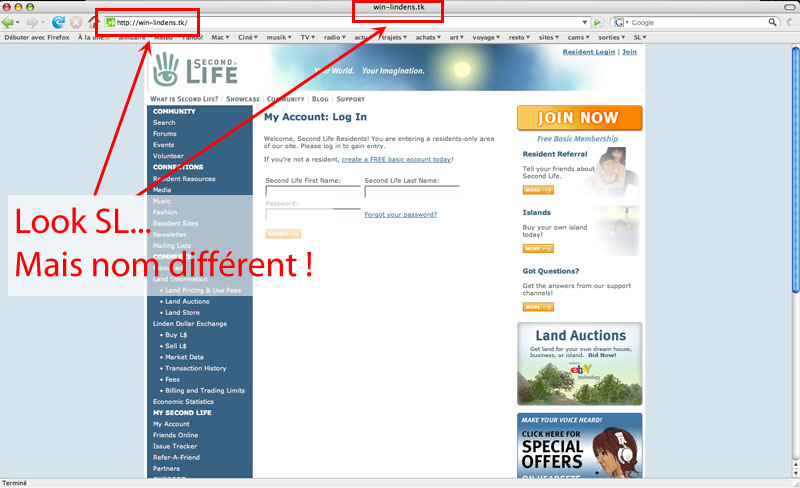Open the Blog navigation tab
This screenshot has width=800, height=488.
[320, 99]
